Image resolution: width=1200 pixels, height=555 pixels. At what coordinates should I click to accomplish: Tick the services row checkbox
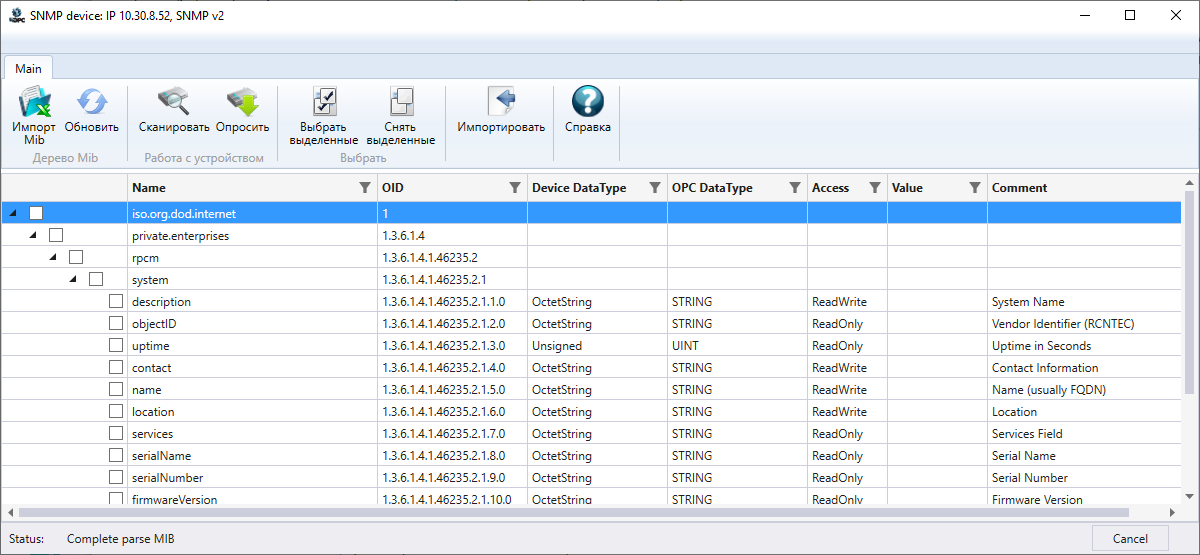pos(116,433)
